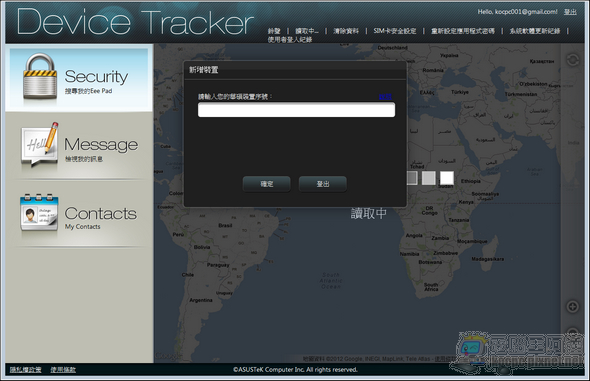Select the 系統軟體更新紀錄 menu item
The height and width of the screenshot is (381, 590).
535,31
